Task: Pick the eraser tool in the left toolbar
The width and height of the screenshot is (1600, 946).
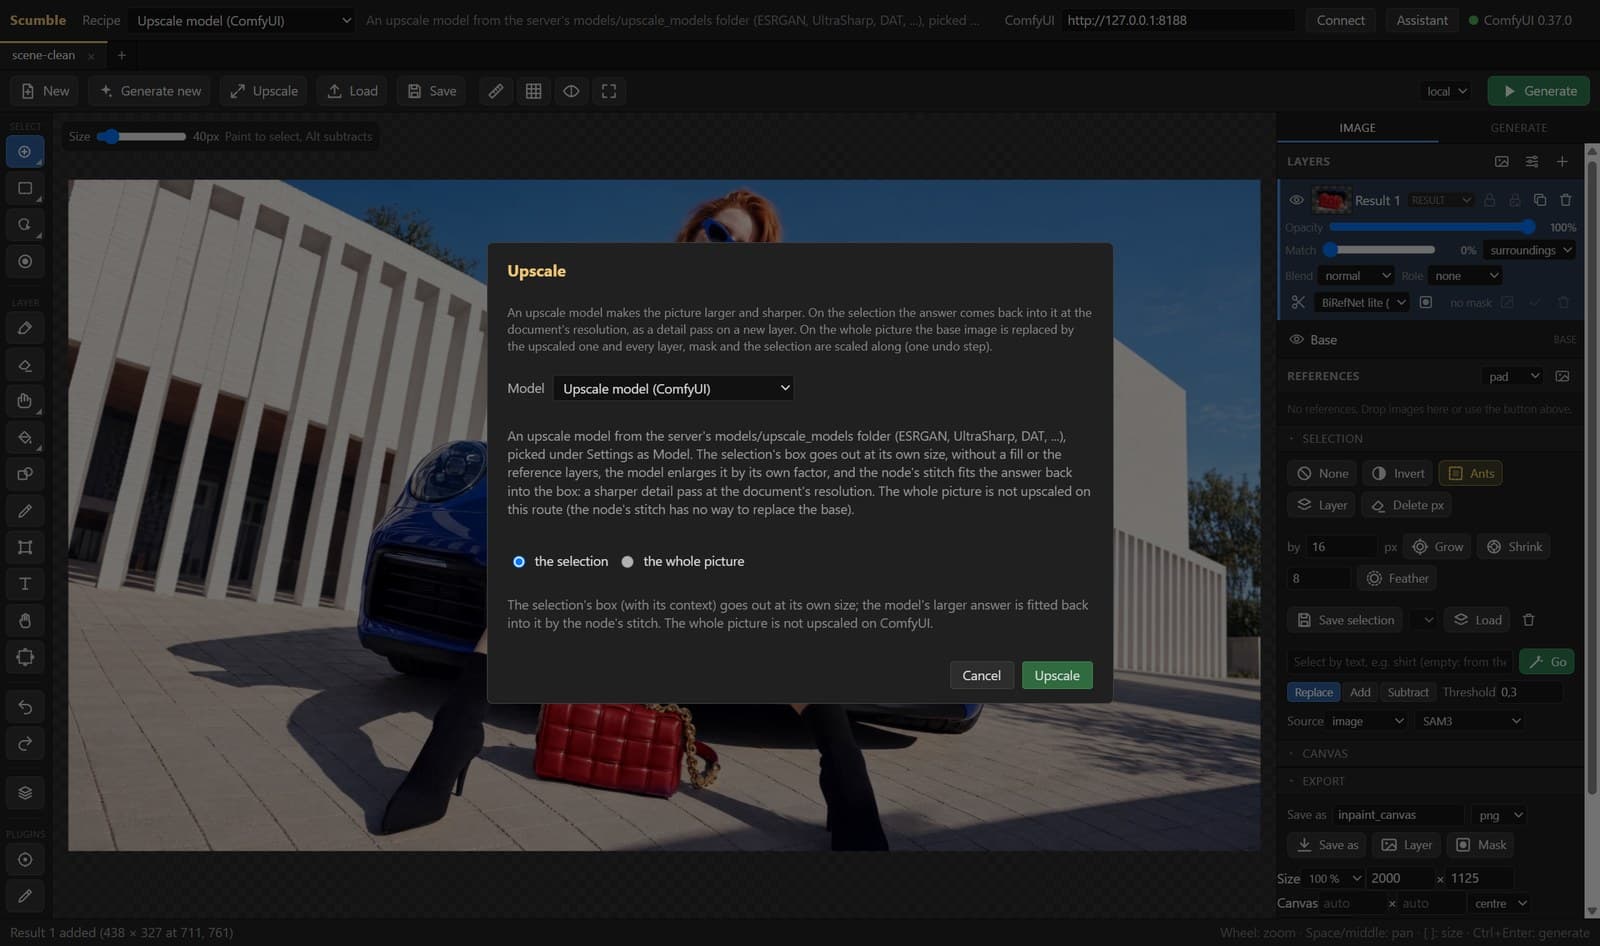Action: coord(25,365)
